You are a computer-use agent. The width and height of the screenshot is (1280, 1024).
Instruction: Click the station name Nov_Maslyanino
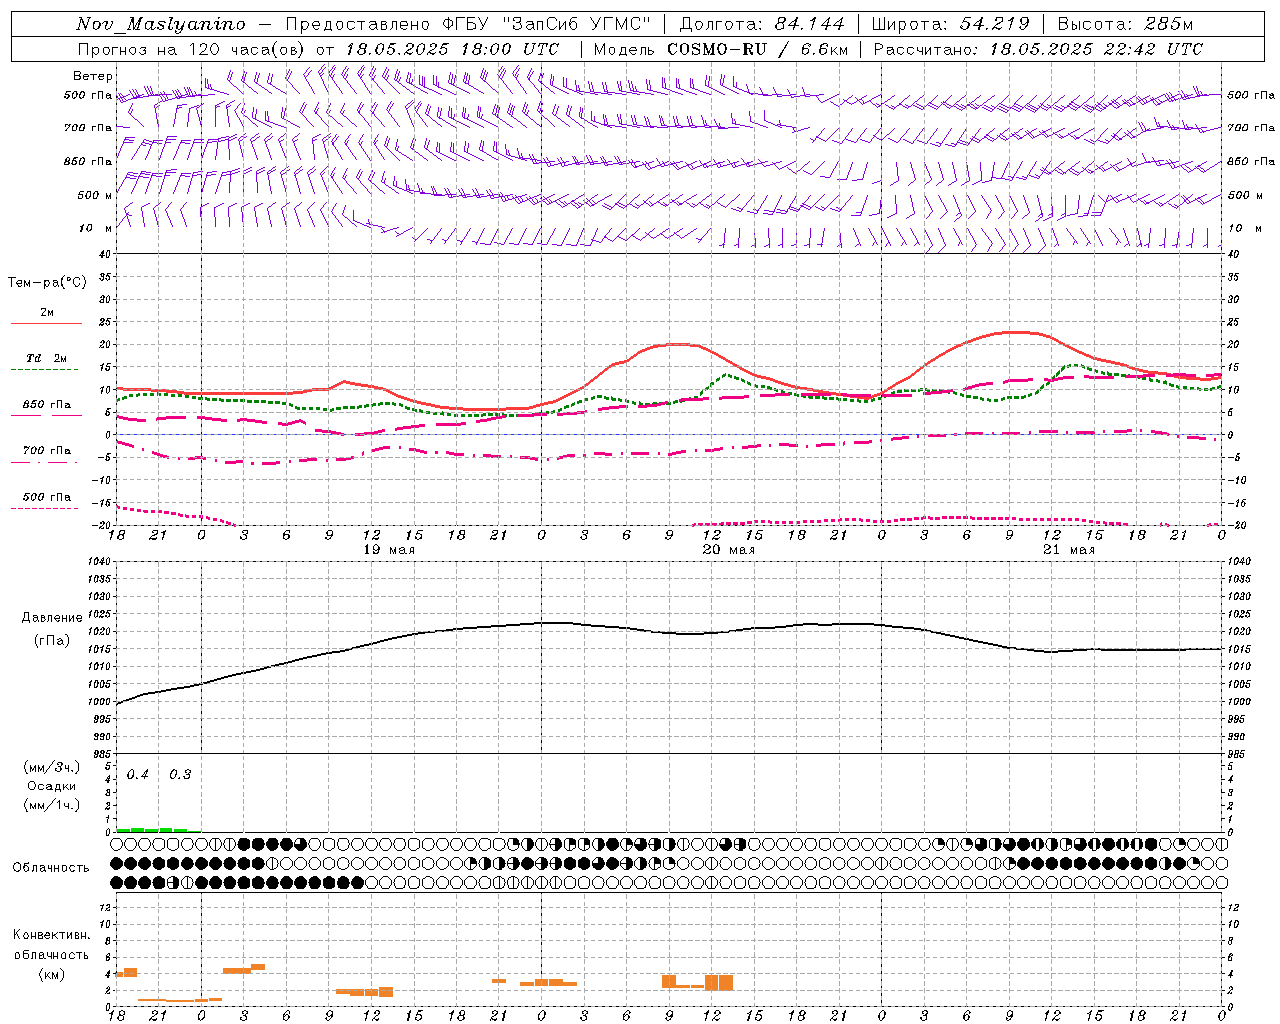pos(161,24)
